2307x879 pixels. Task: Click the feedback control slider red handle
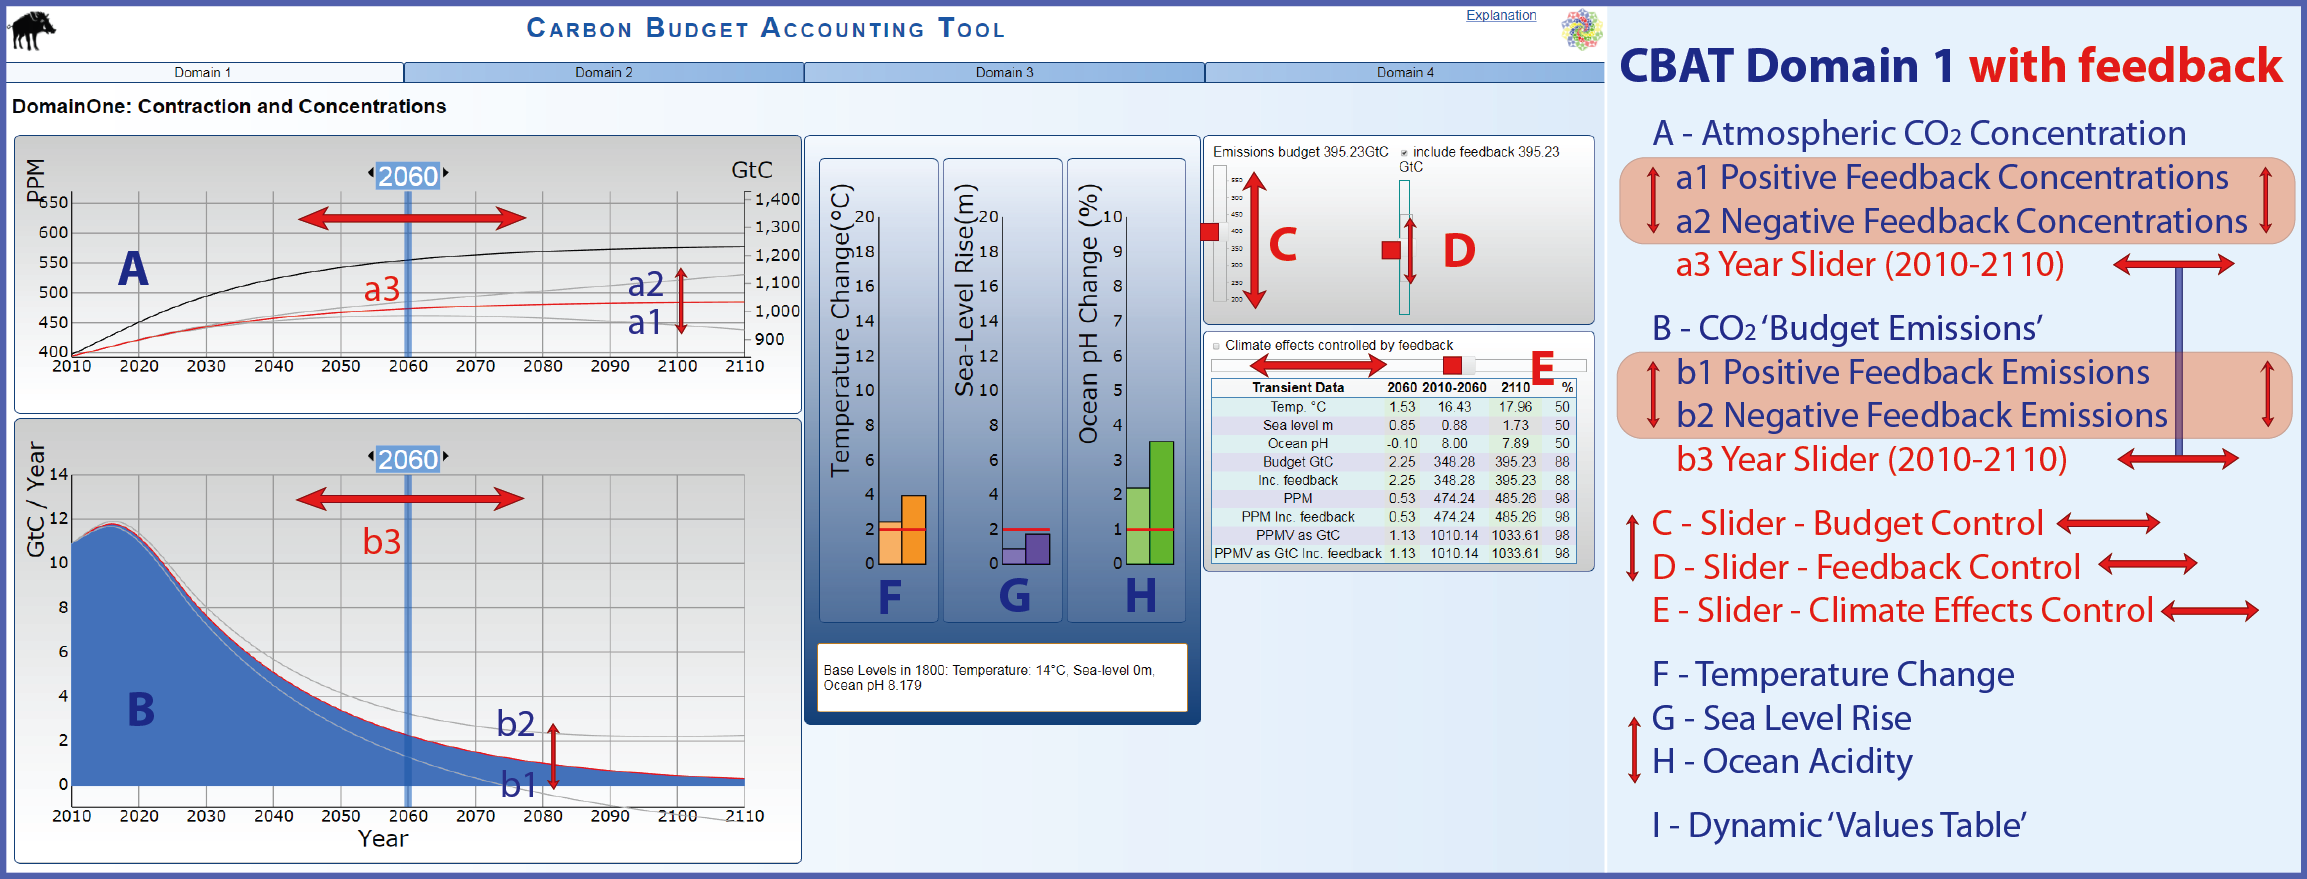(x=1391, y=250)
